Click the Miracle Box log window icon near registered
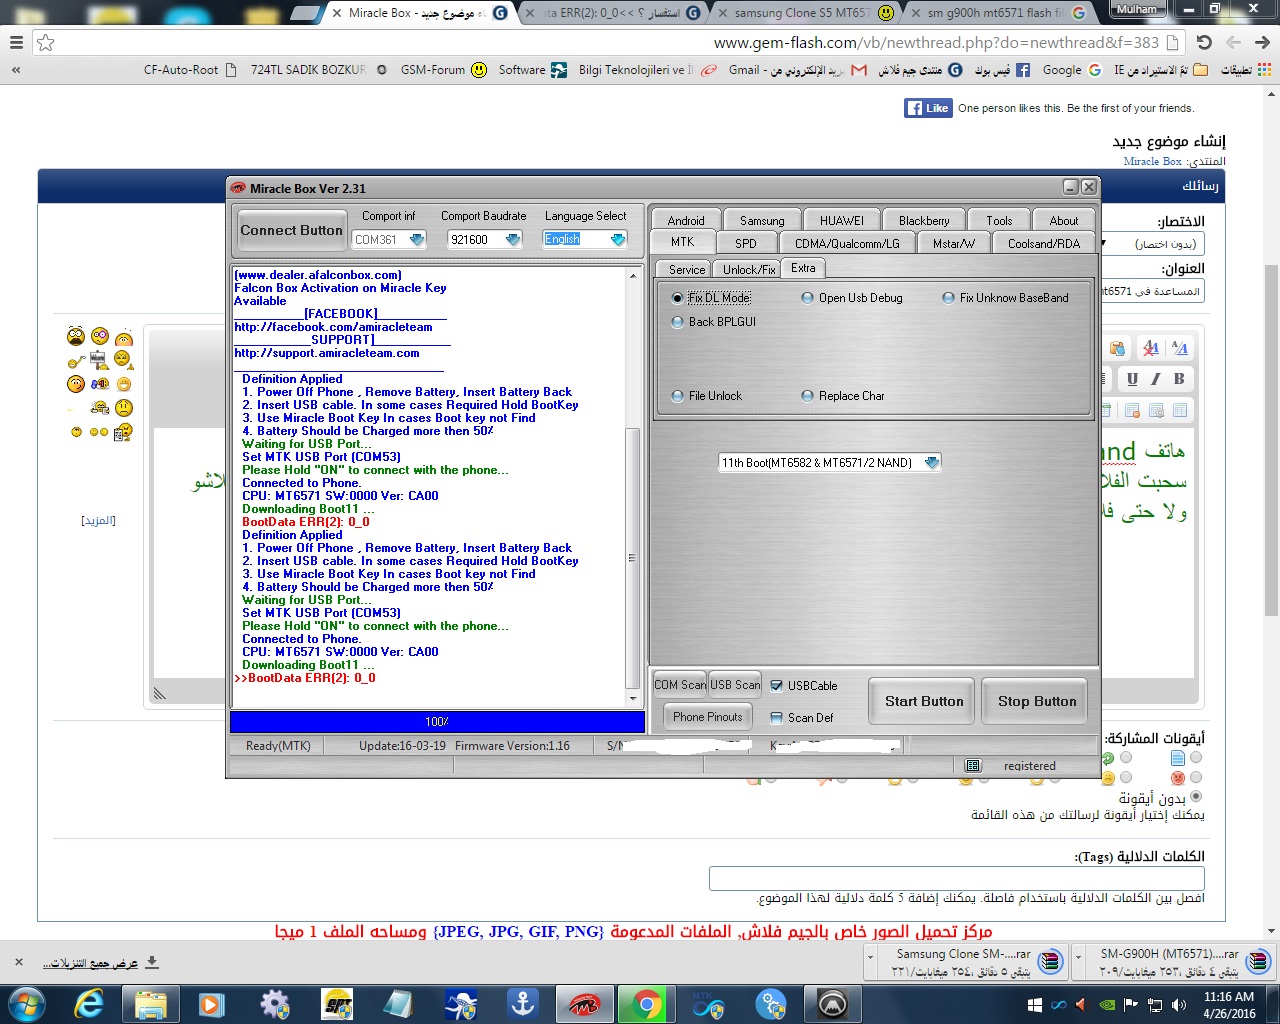The image size is (1280, 1024). click(973, 766)
